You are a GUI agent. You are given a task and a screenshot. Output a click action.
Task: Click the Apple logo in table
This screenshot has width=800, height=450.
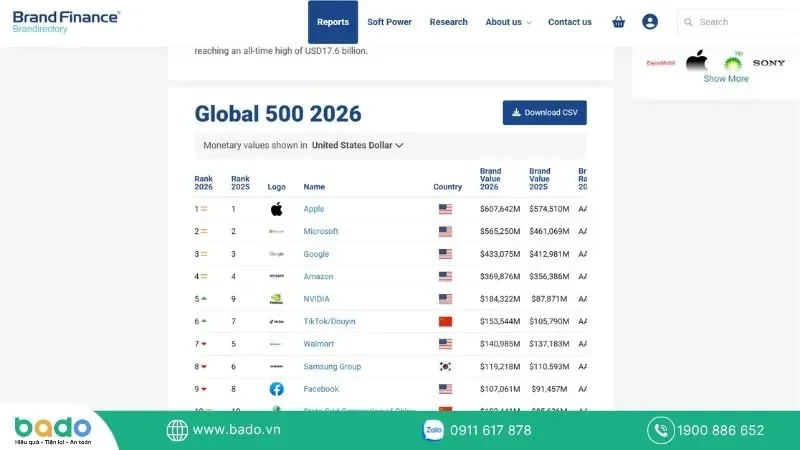pos(277,209)
